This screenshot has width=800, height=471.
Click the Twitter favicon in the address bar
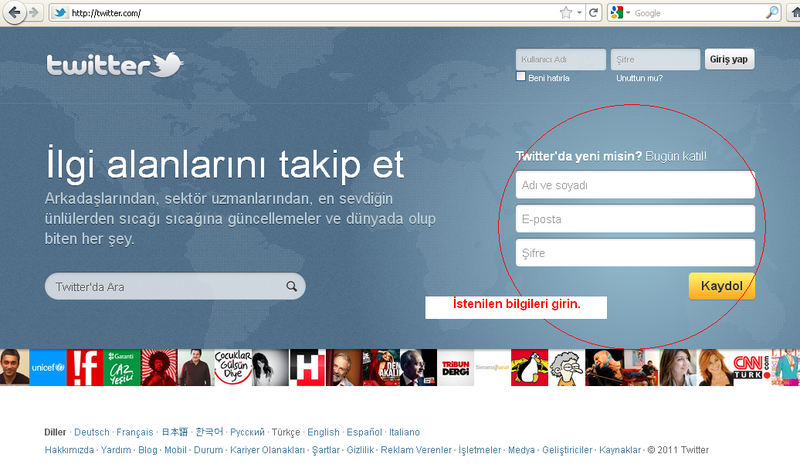[x=60, y=13]
